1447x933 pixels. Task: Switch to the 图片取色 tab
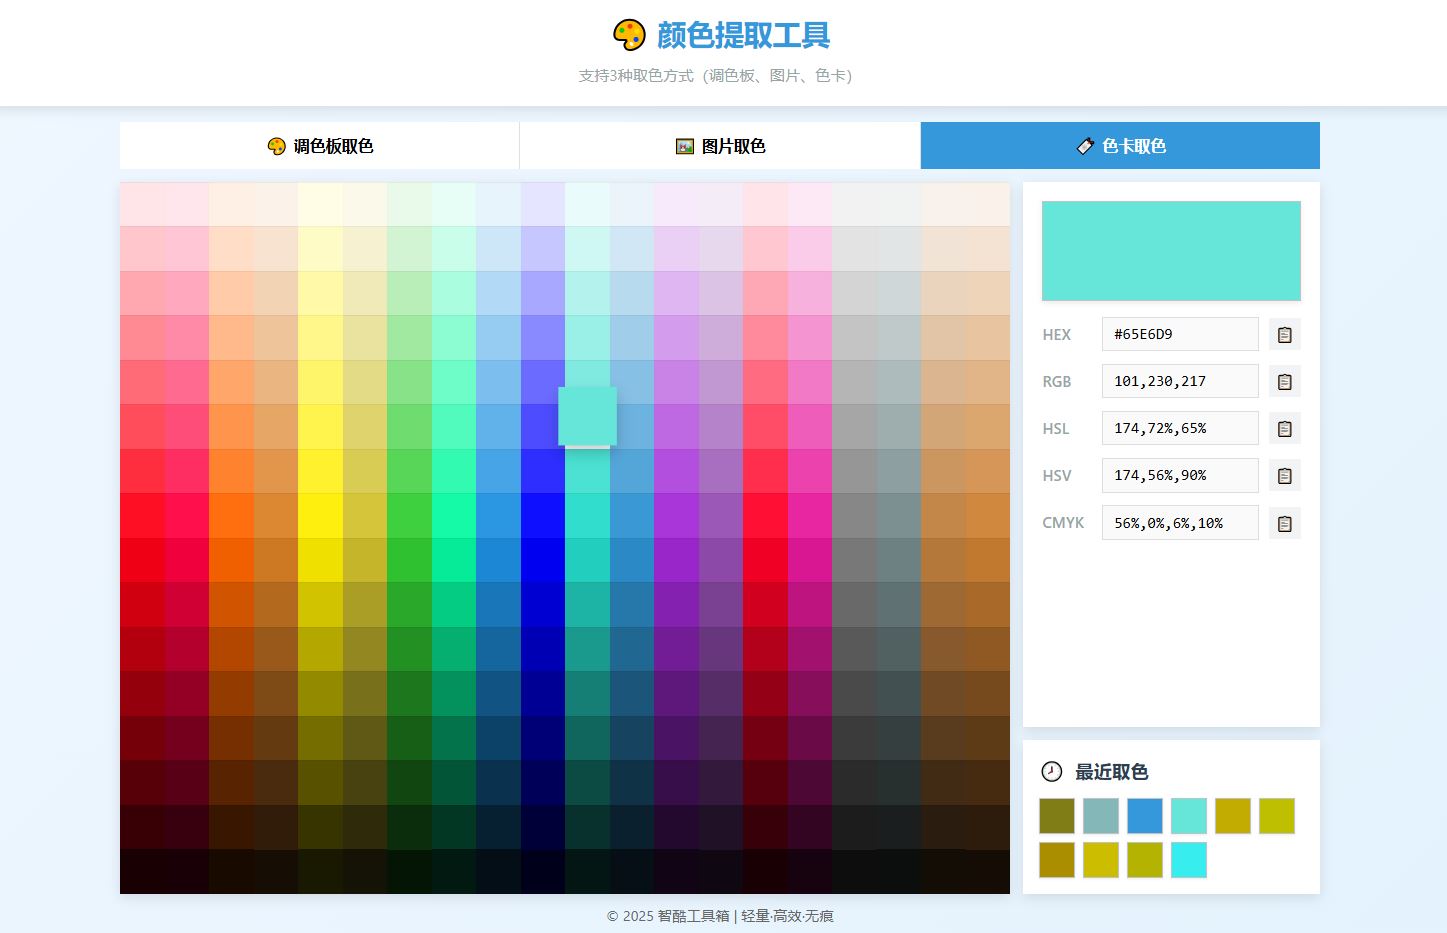[720, 146]
